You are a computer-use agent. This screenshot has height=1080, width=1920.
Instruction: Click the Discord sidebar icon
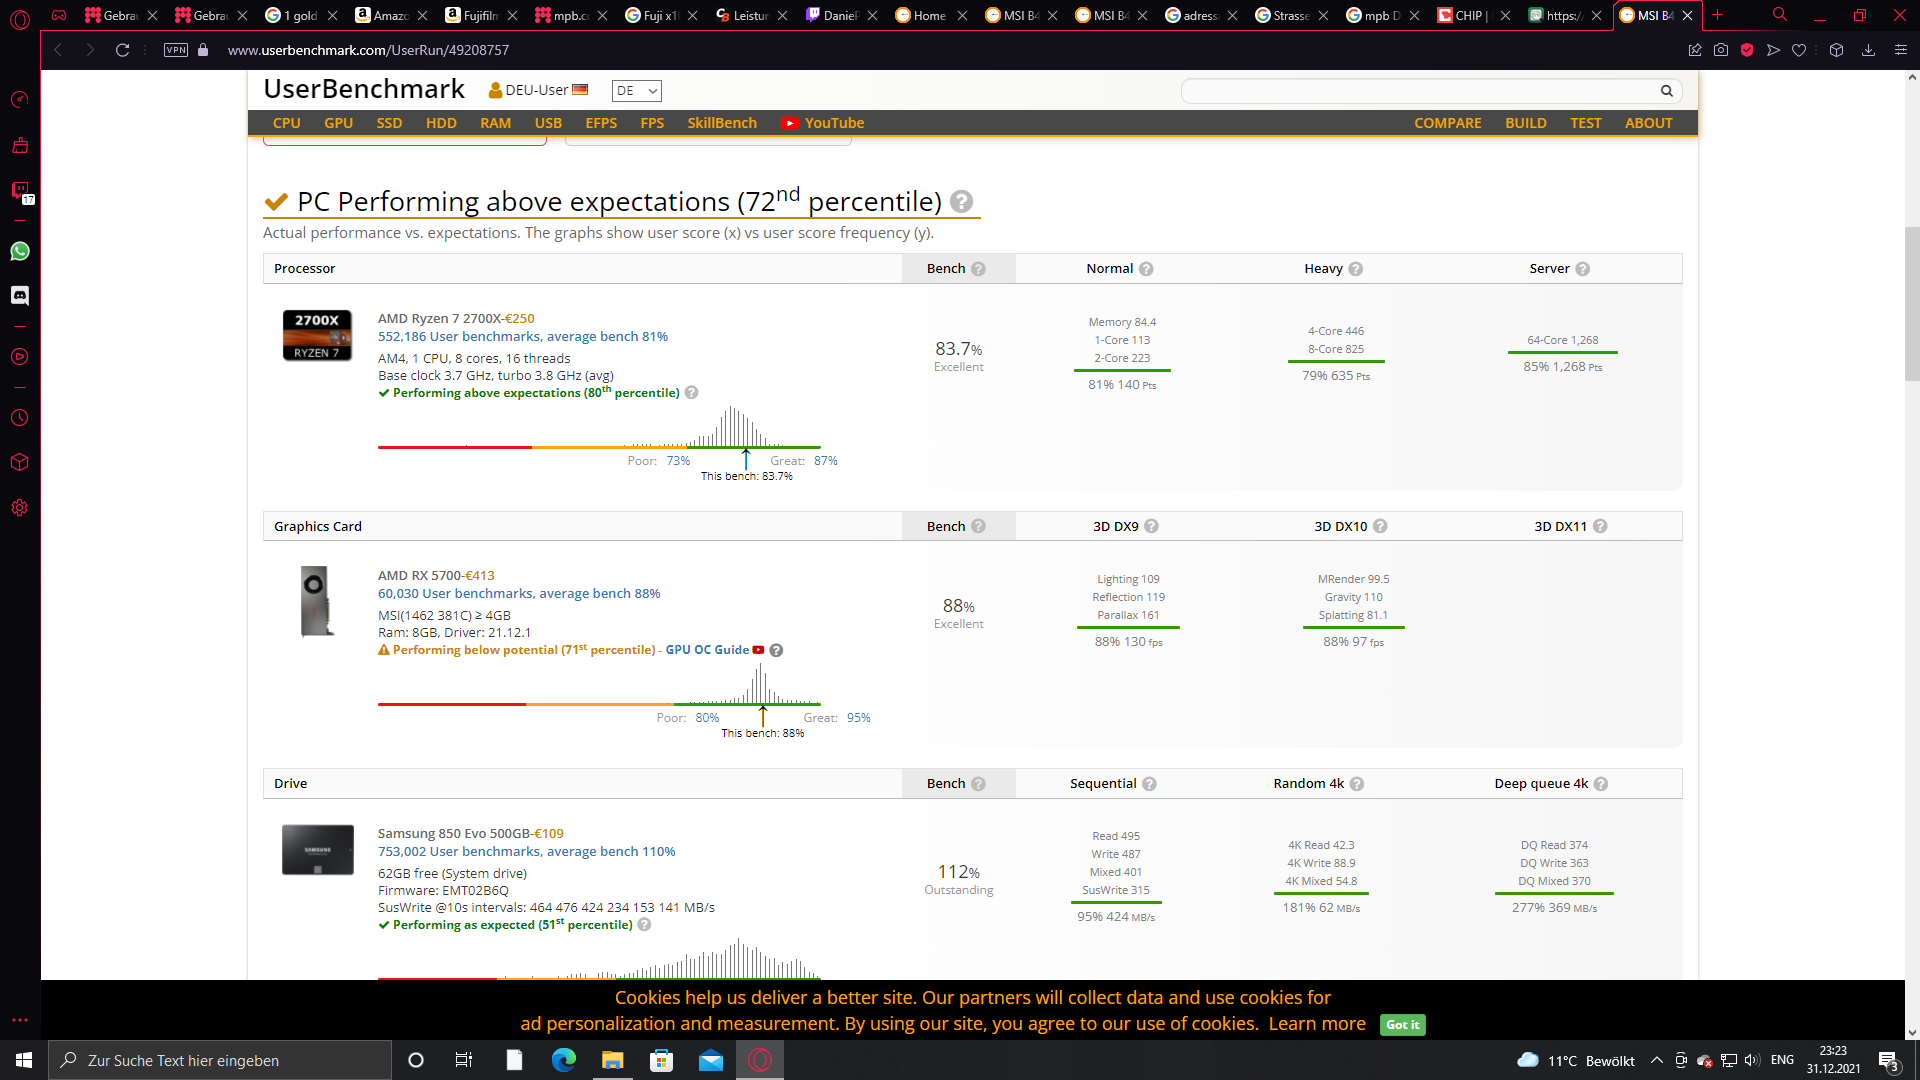pyautogui.click(x=20, y=295)
